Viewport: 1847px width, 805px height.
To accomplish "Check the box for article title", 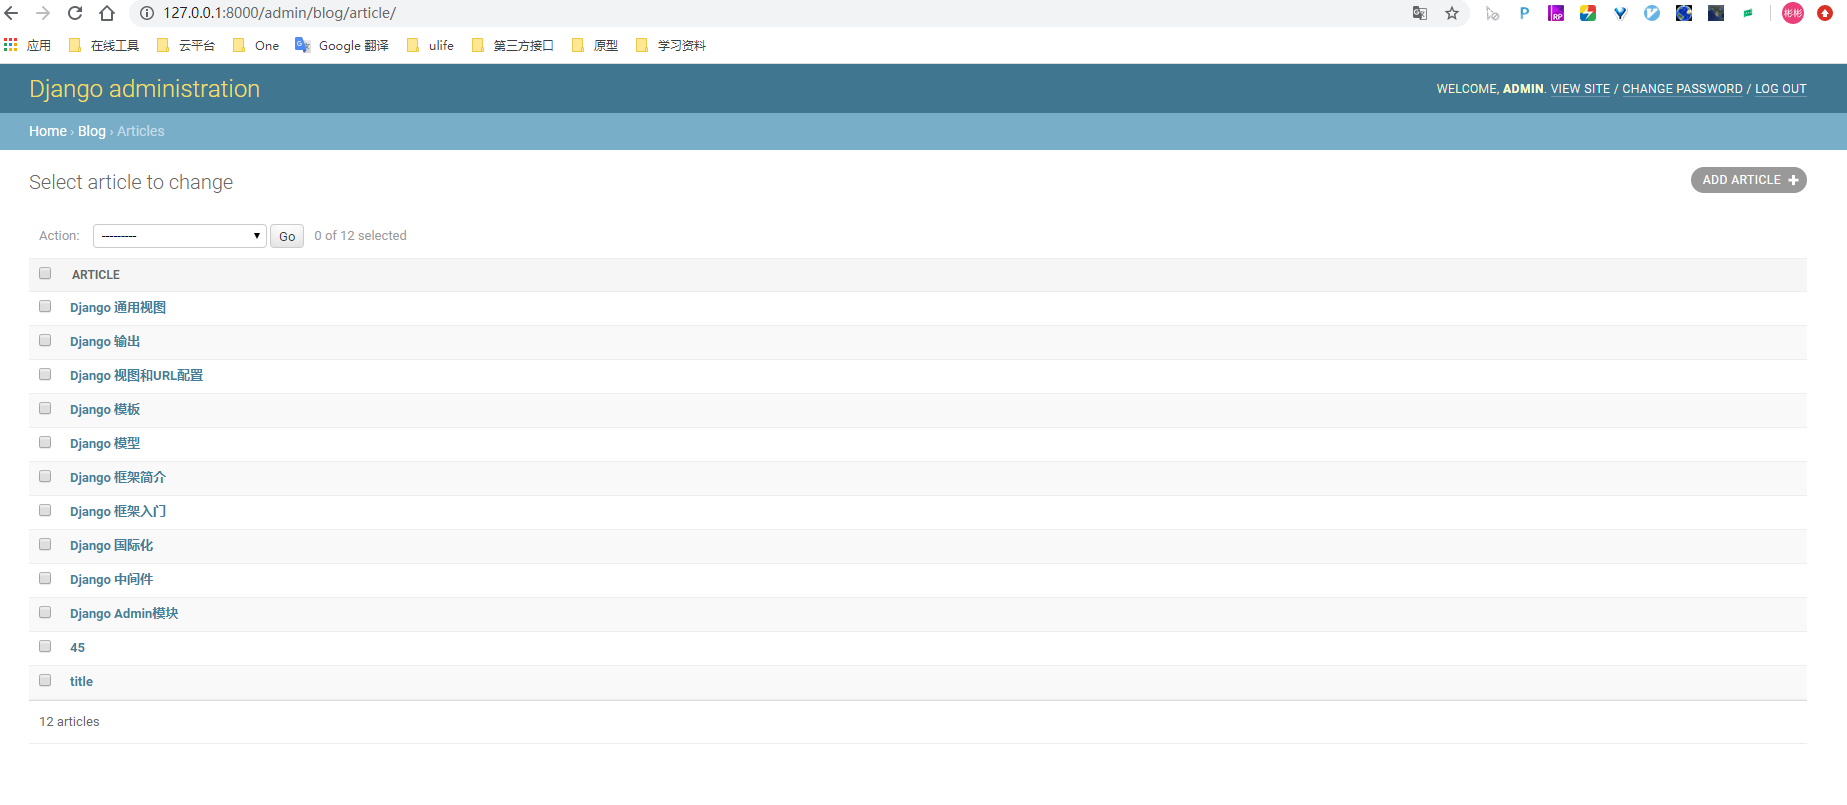I will coord(45,680).
